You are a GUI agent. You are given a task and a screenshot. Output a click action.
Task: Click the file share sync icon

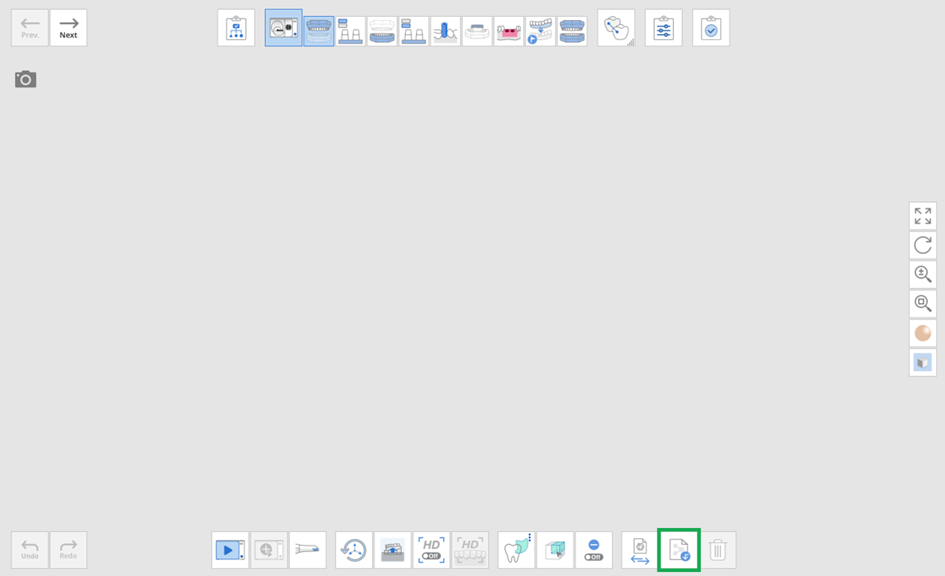(679, 550)
